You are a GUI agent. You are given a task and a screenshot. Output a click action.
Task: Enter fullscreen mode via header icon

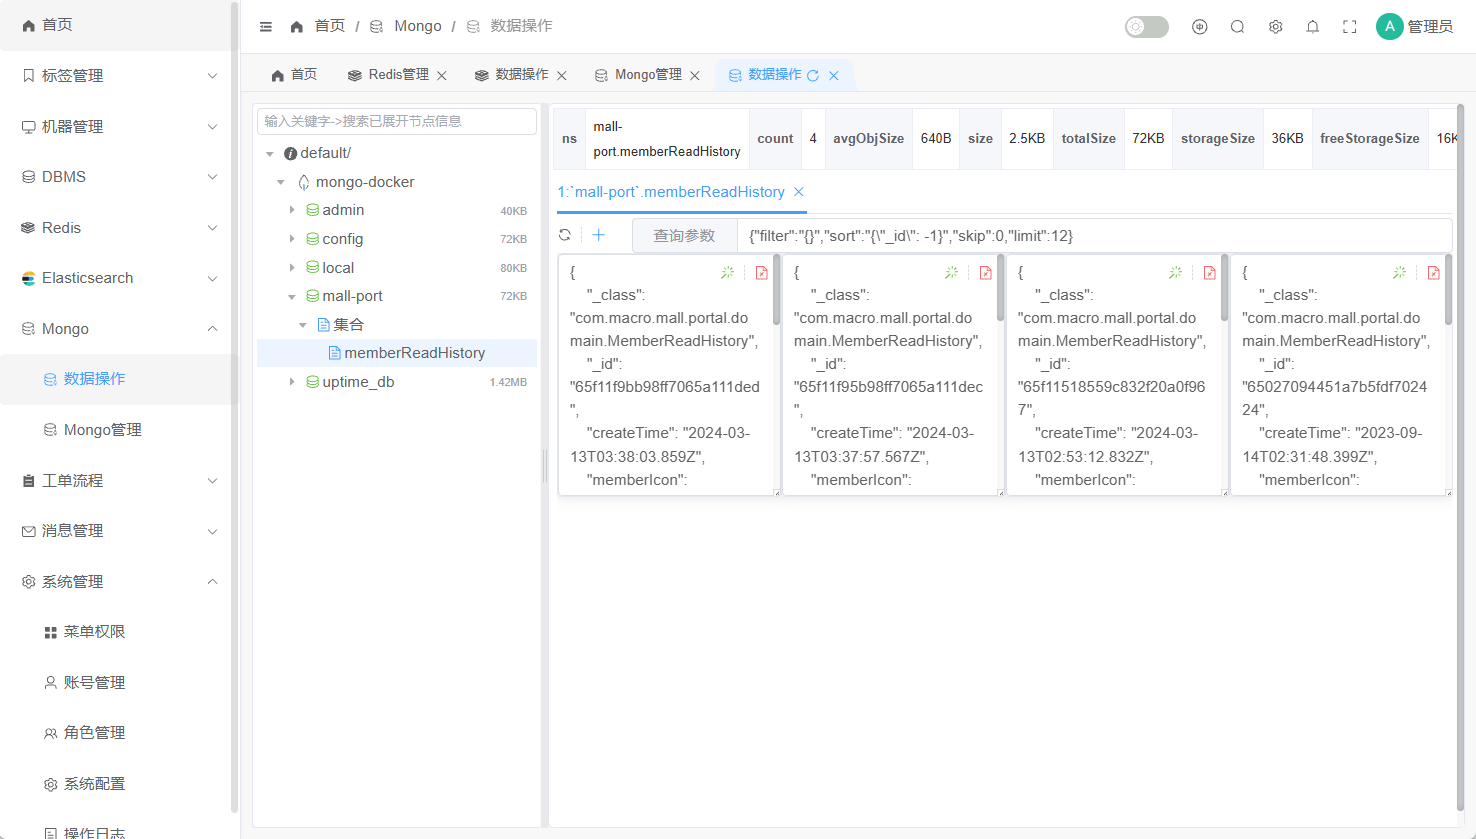pyautogui.click(x=1350, y=27)
